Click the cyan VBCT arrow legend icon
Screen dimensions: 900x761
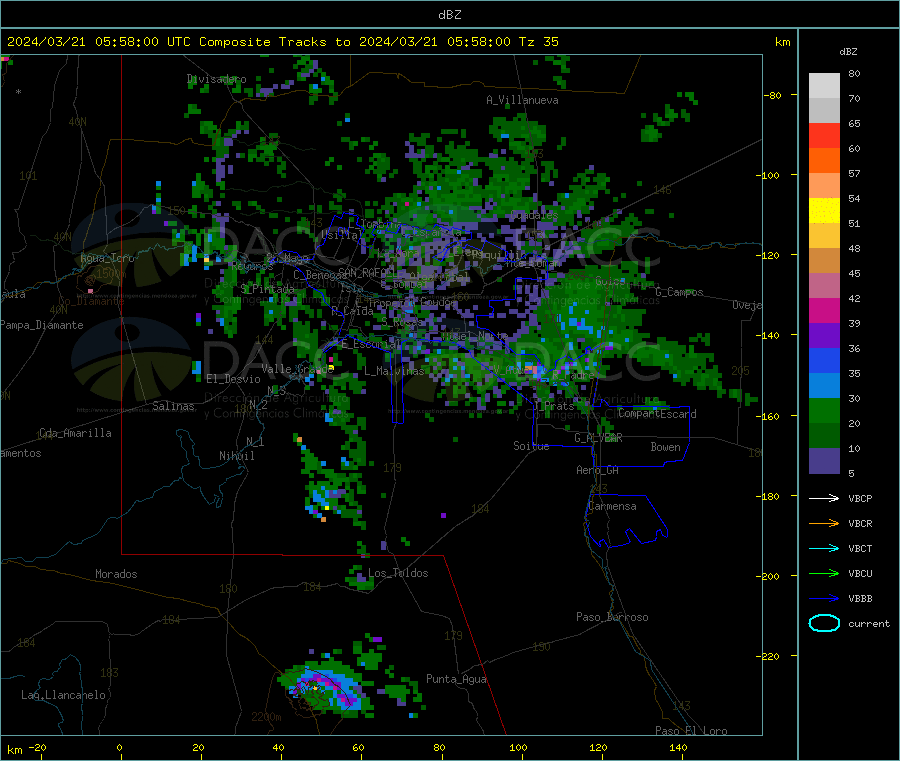(x=824, y=548)
